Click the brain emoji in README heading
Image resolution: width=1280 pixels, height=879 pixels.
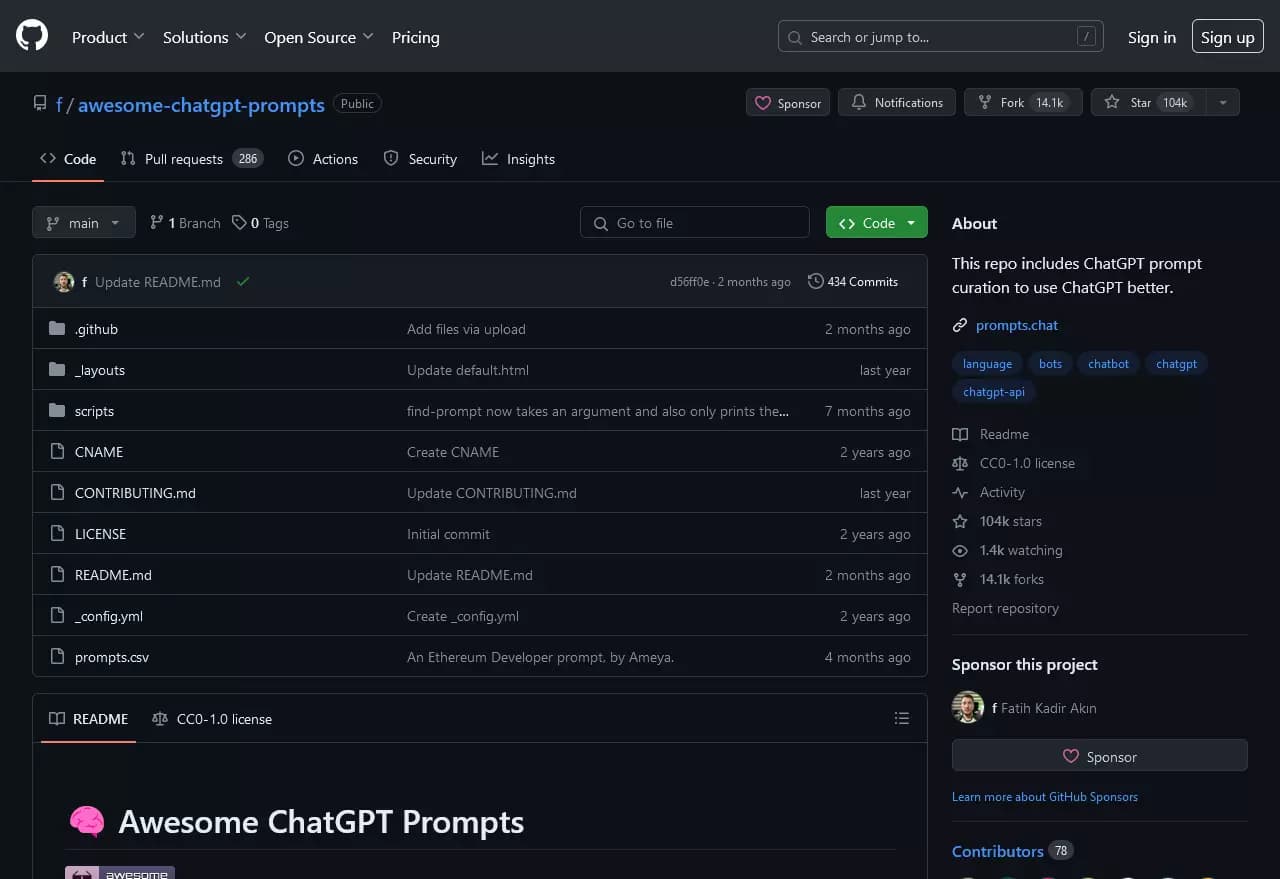pyautogui.click(x=87, y=822)
